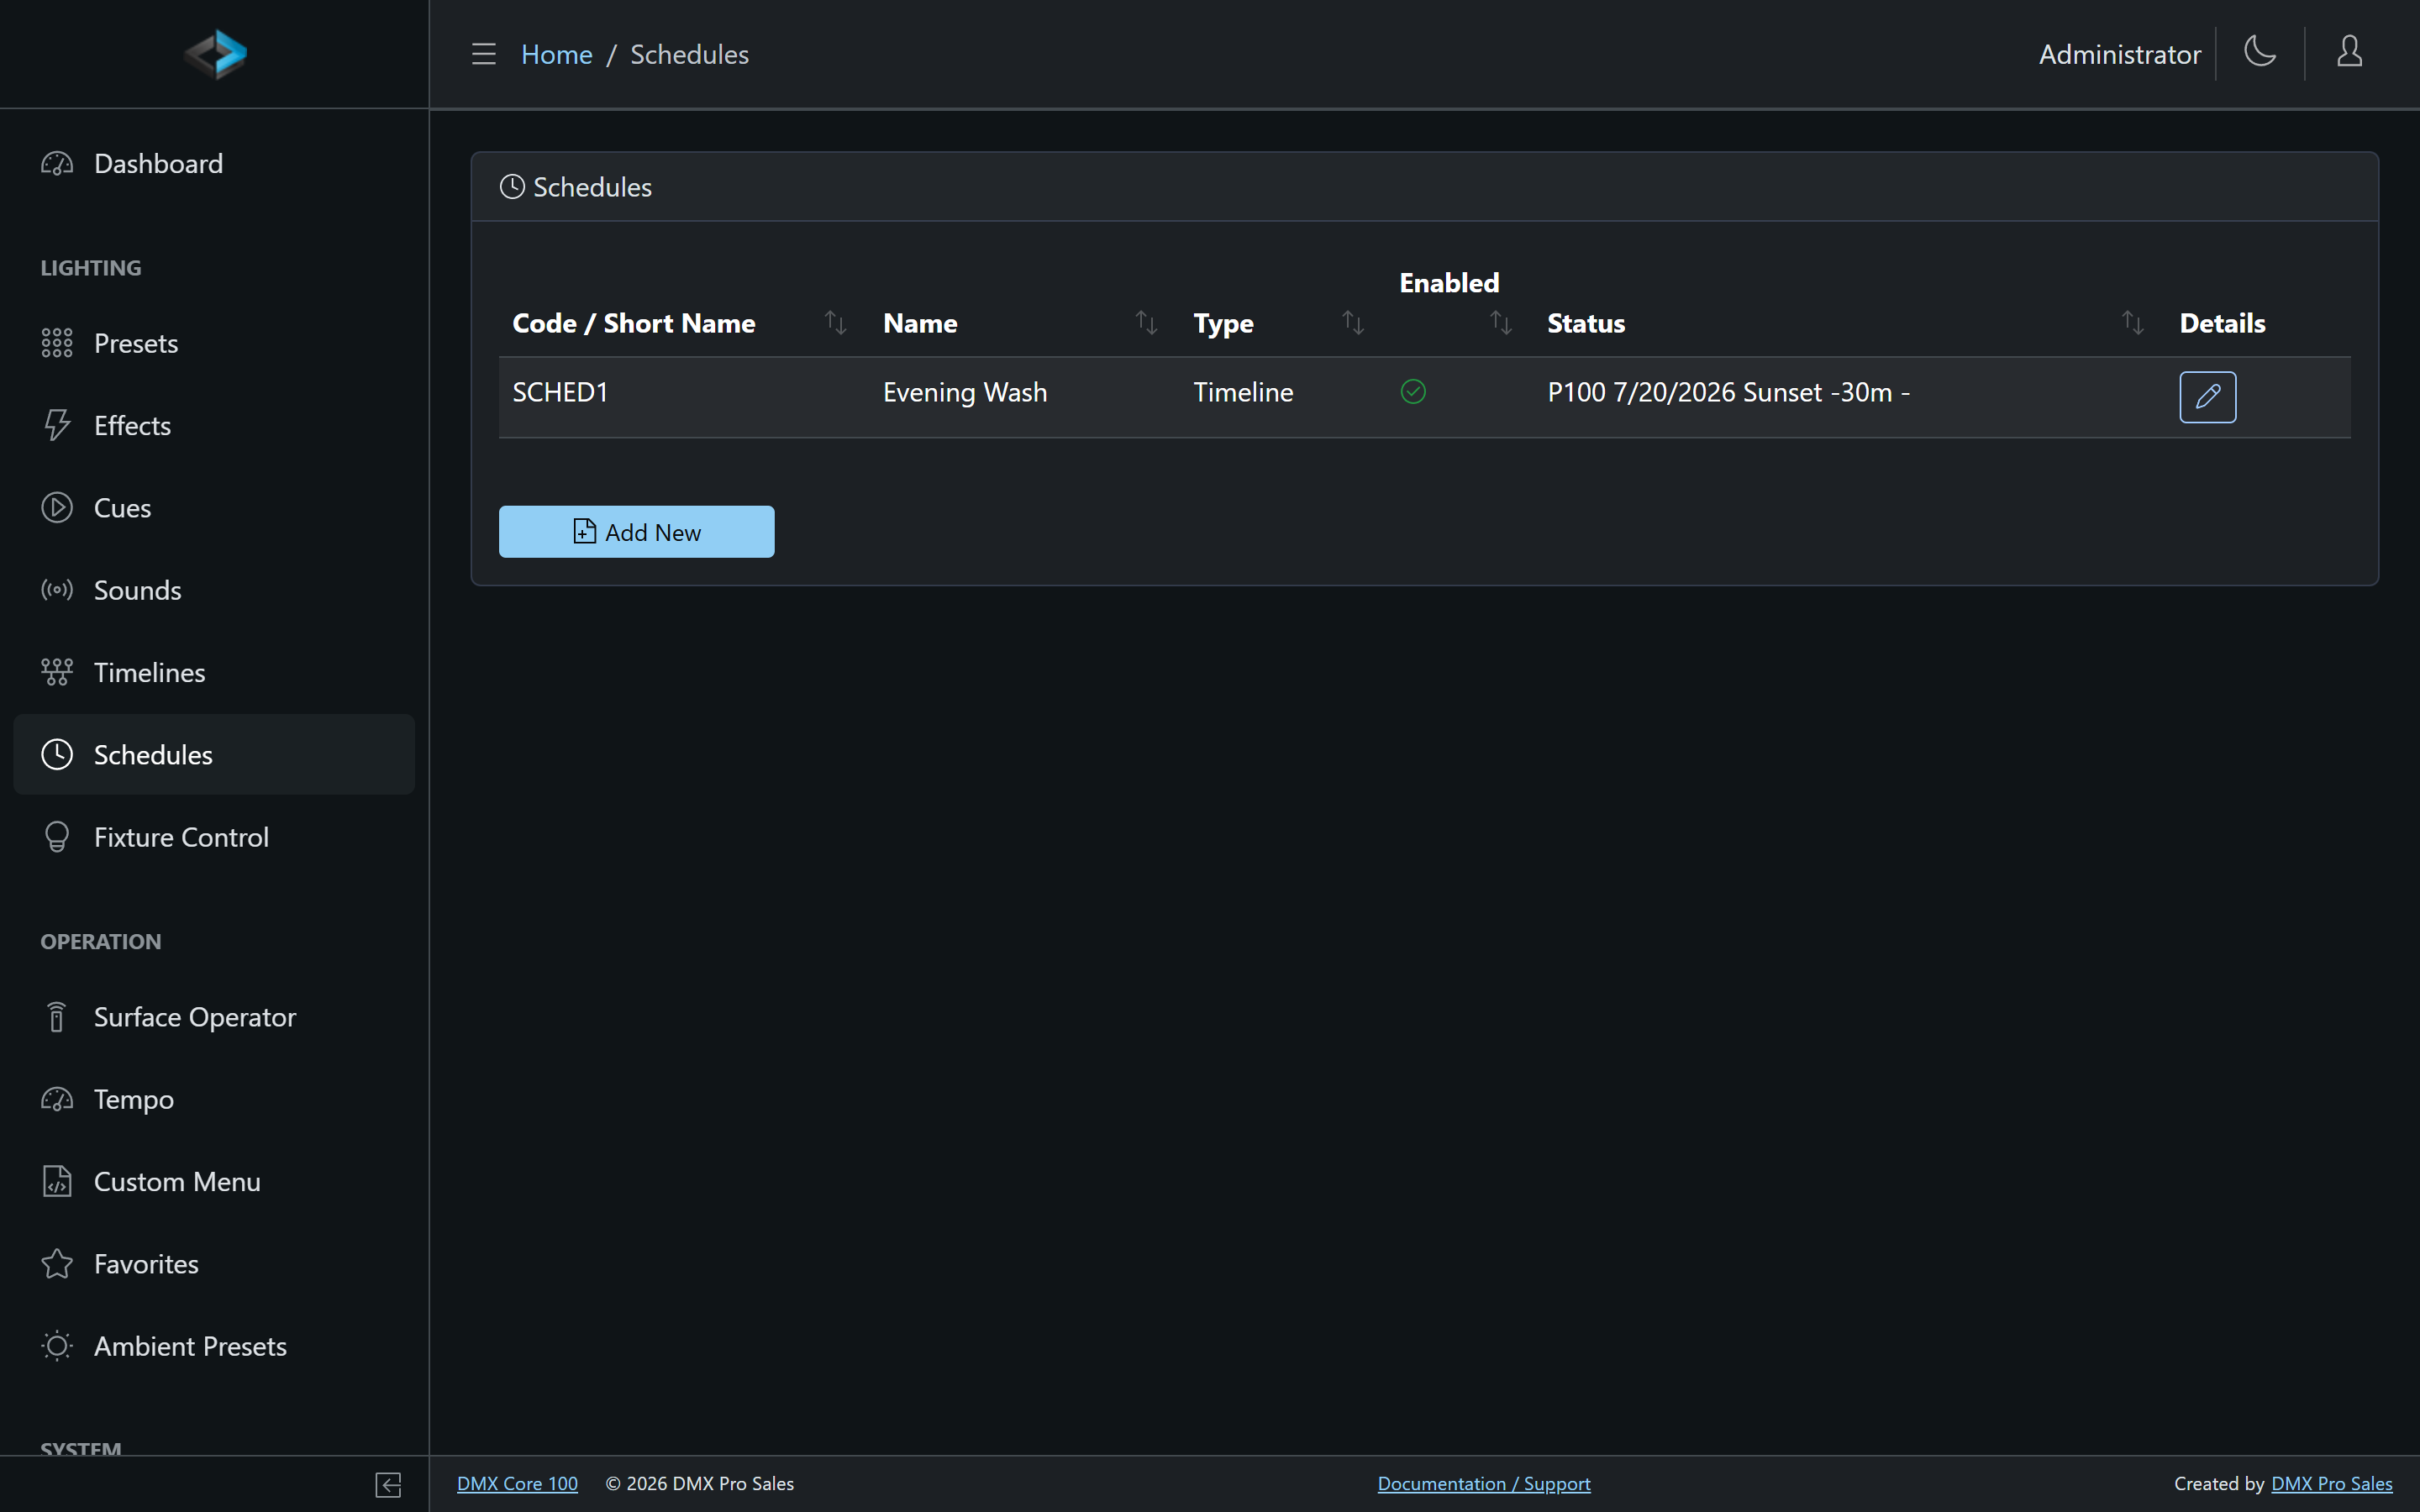Click the Sounds broadcast icon

57,590
